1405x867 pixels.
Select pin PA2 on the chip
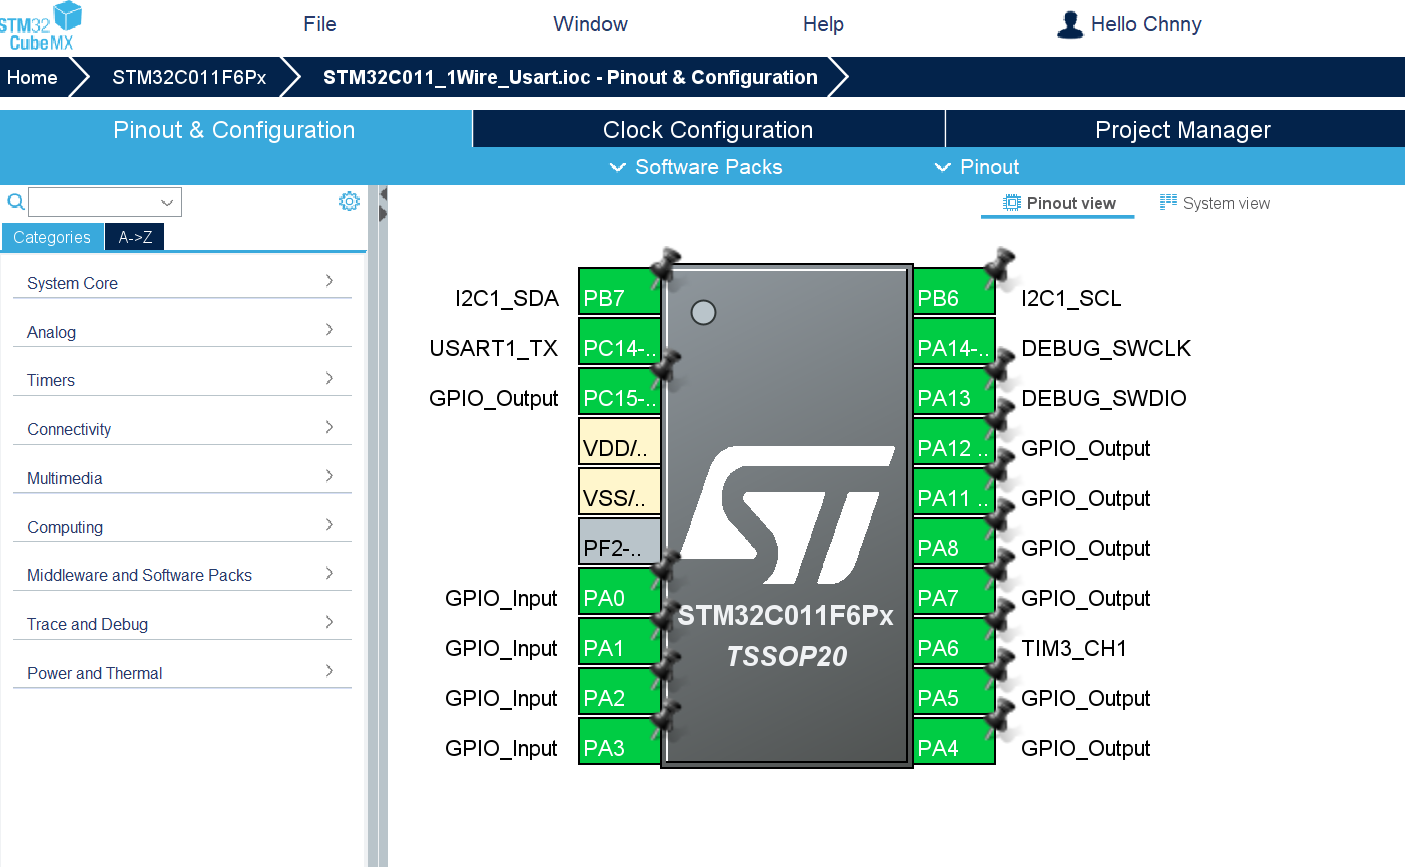click(x=619, y=692)
